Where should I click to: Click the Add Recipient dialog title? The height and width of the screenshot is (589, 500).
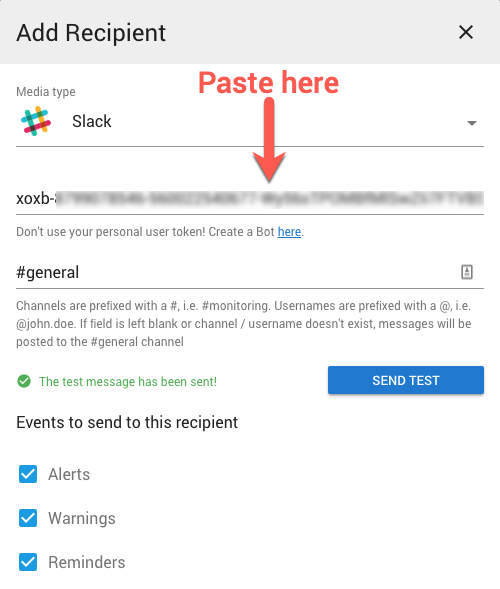(91, 33)
